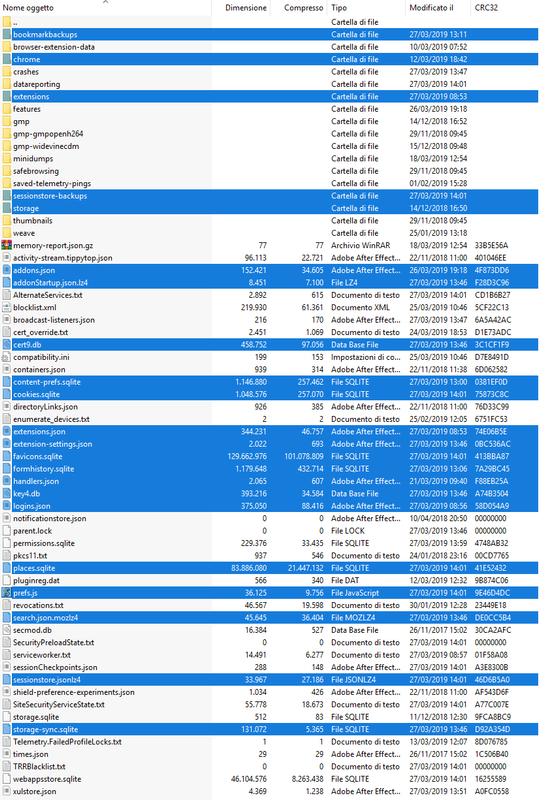Click the extensions folder icon
Screen dimensions: 539x800
pyautogui.click(x=6, y=96)
